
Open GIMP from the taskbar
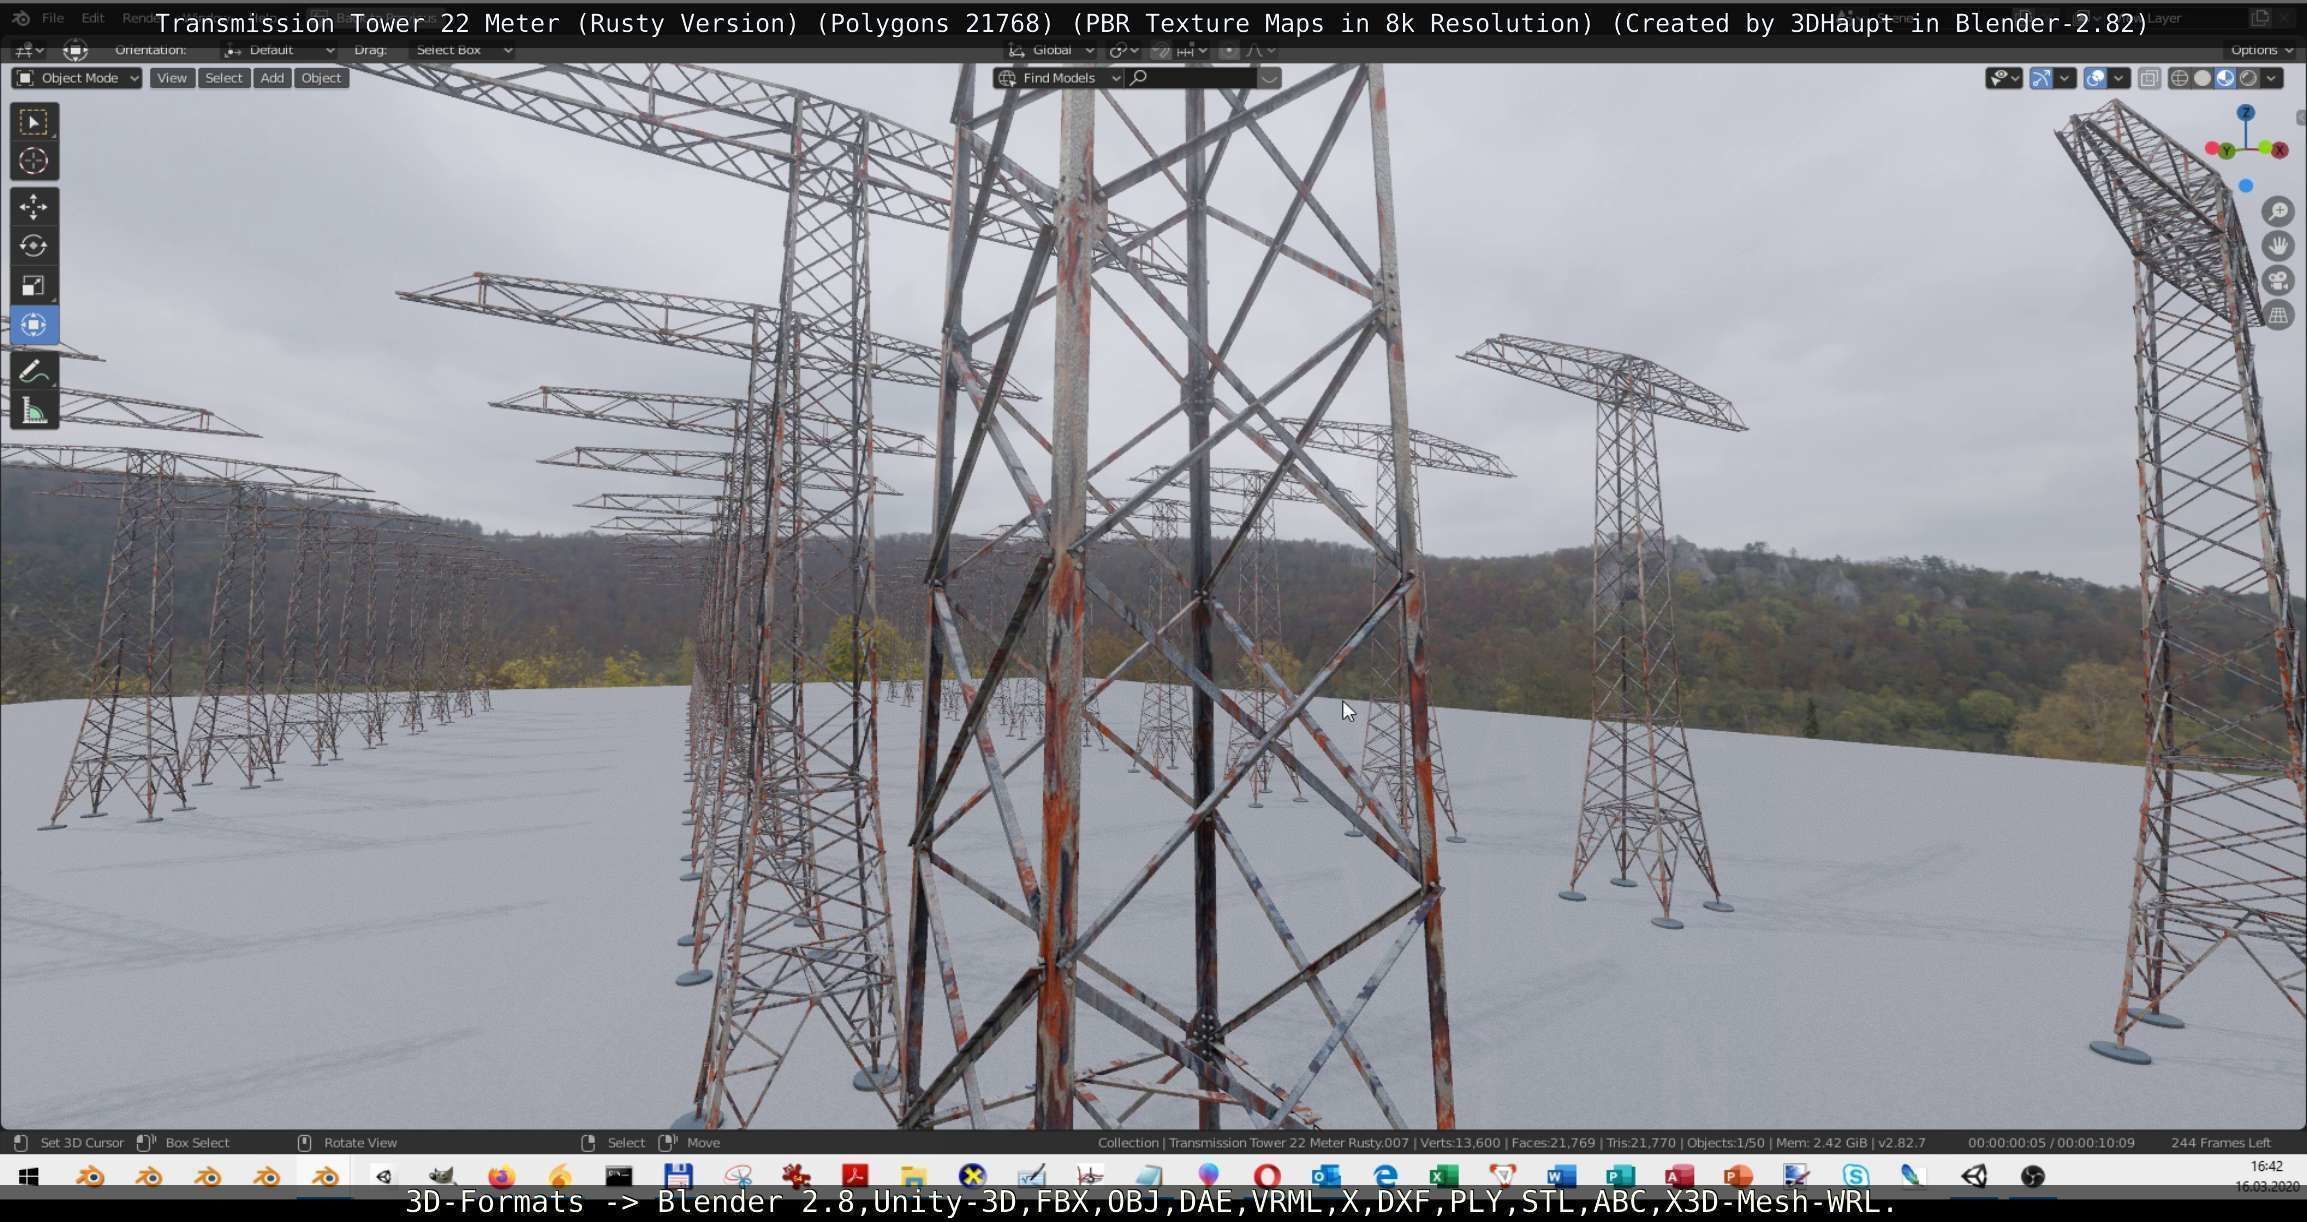(442, 1176)
